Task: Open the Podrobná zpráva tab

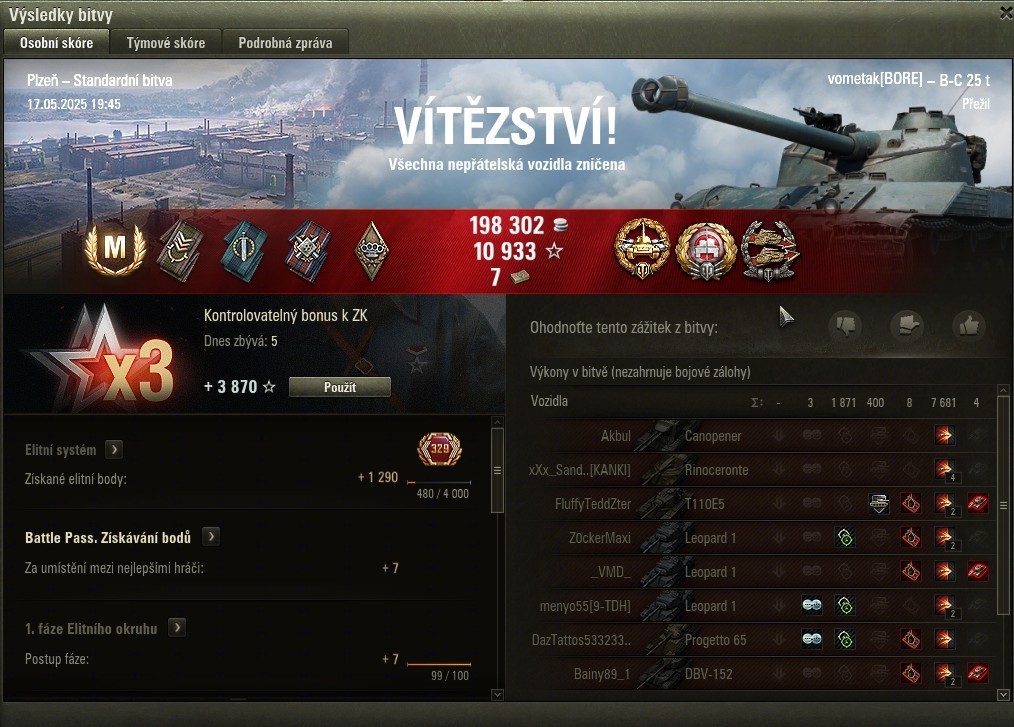Action: 285,43
